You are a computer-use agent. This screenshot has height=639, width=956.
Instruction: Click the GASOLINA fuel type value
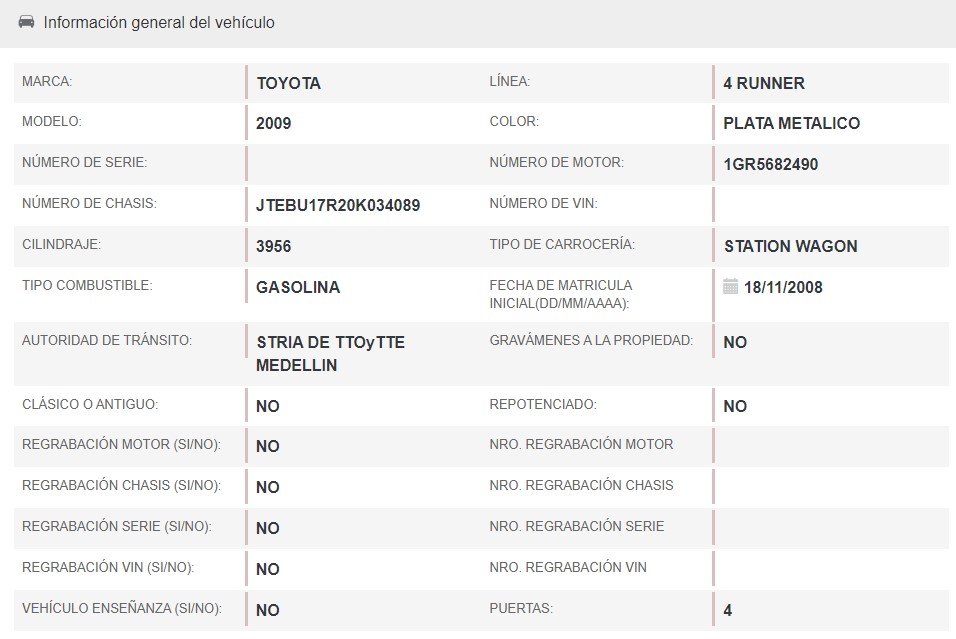[298, 287]
